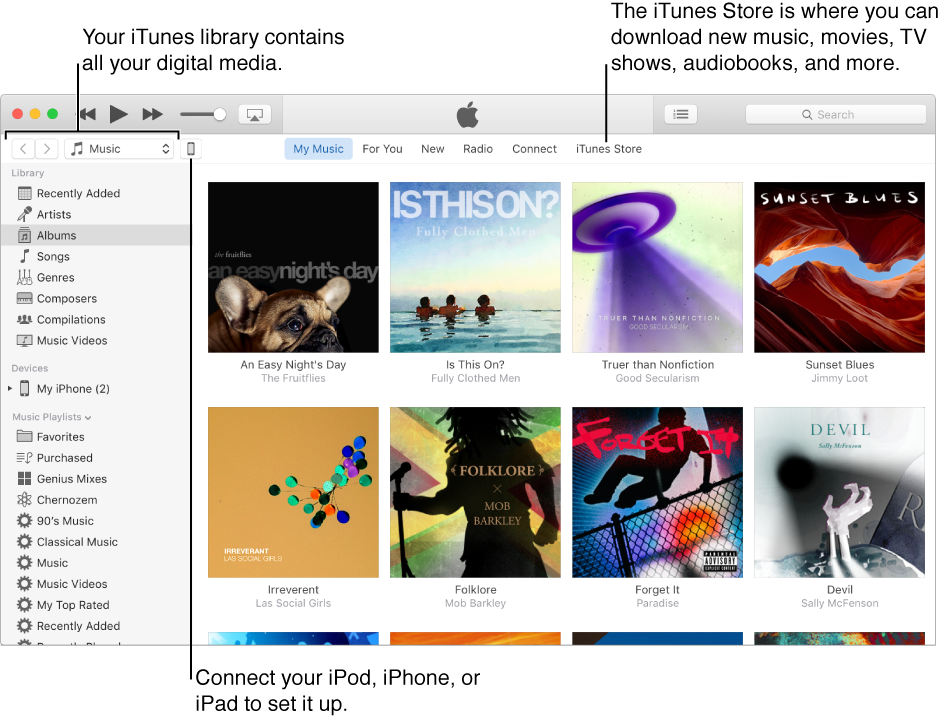Adjust the volume slider

200,114
